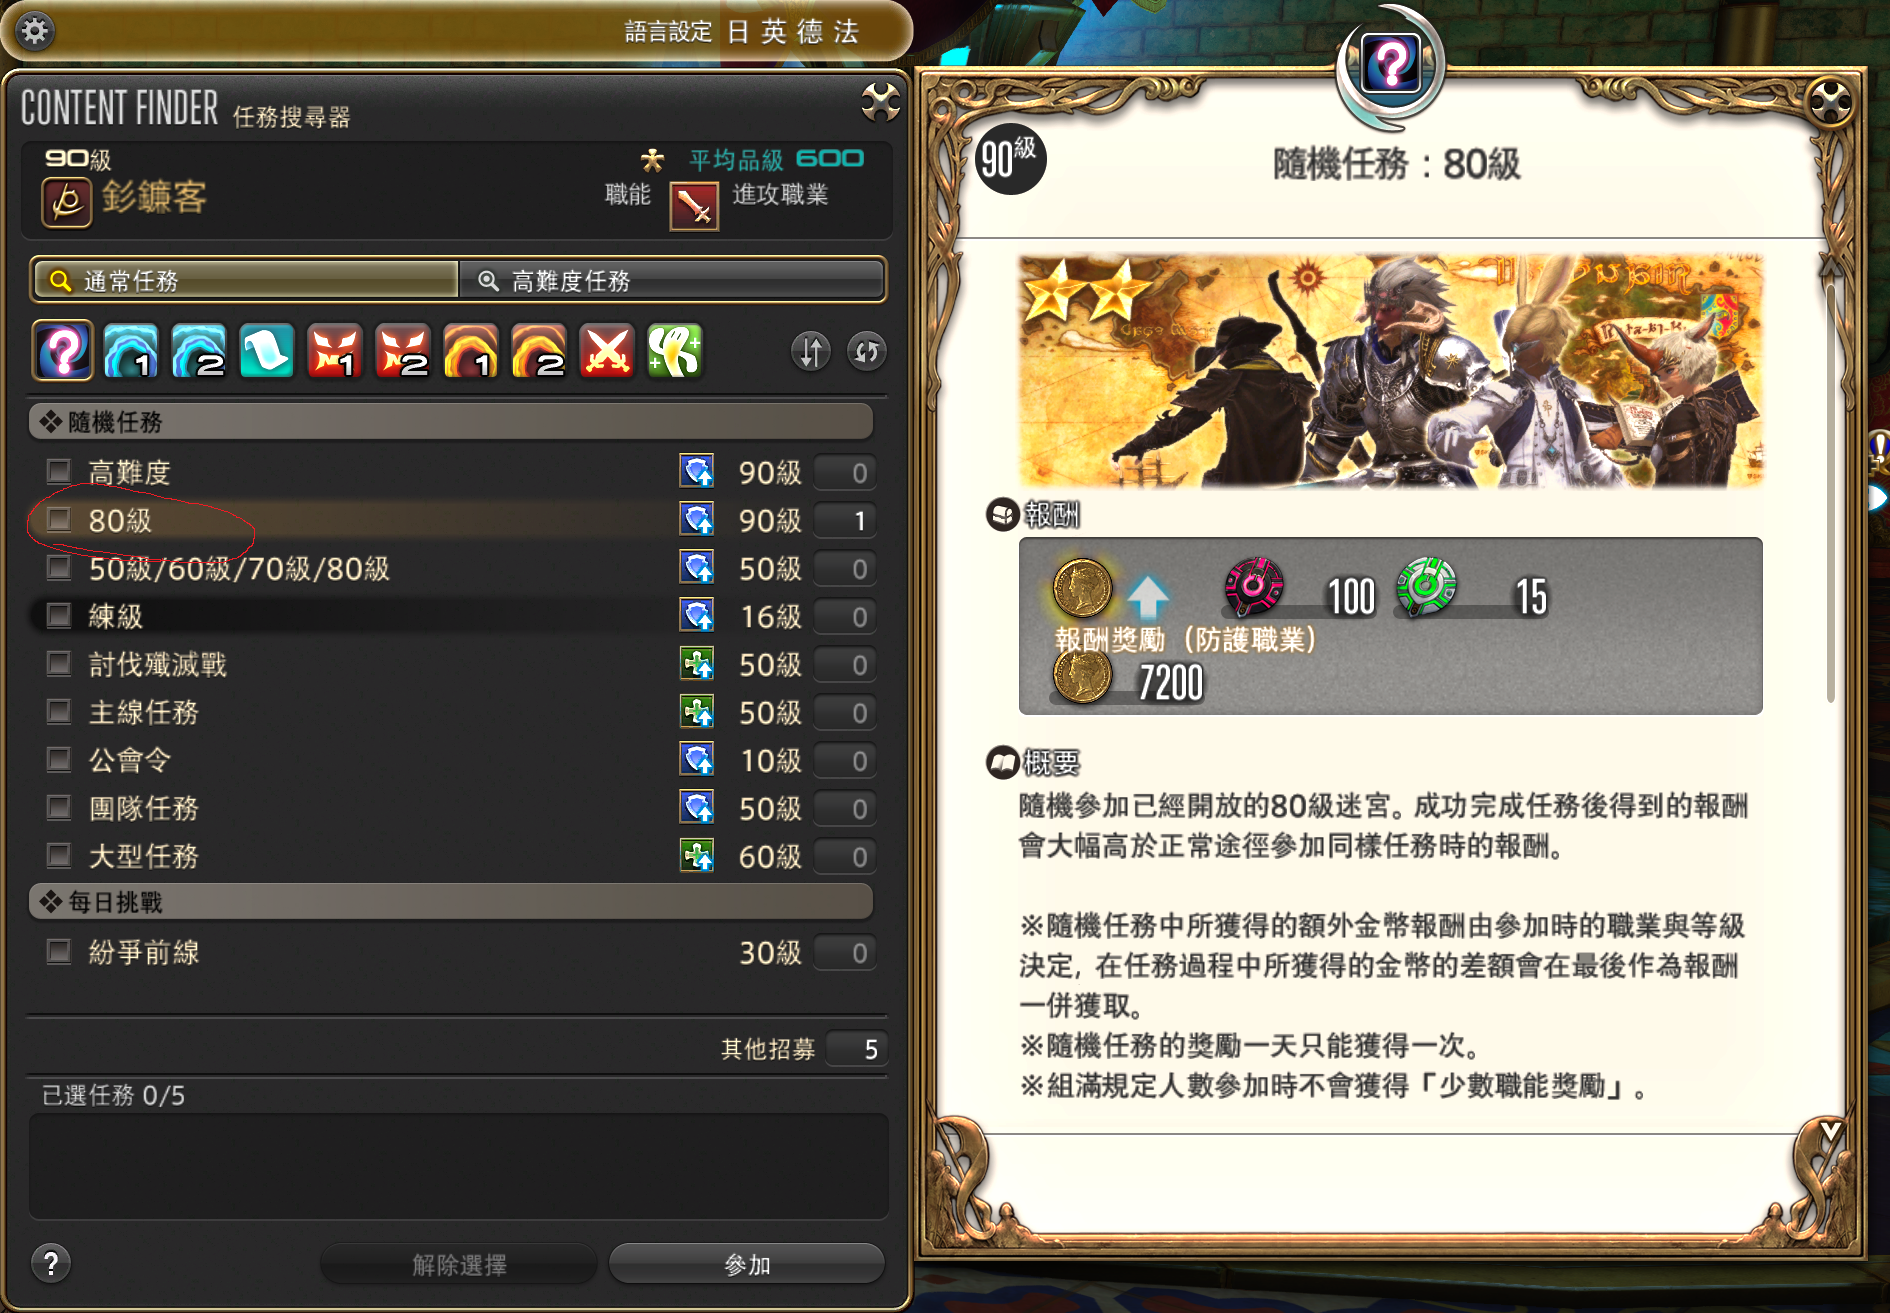Collapse the 隨機任務 section header
This screenshot has width=1890, height=1313.
pos(451,422)
